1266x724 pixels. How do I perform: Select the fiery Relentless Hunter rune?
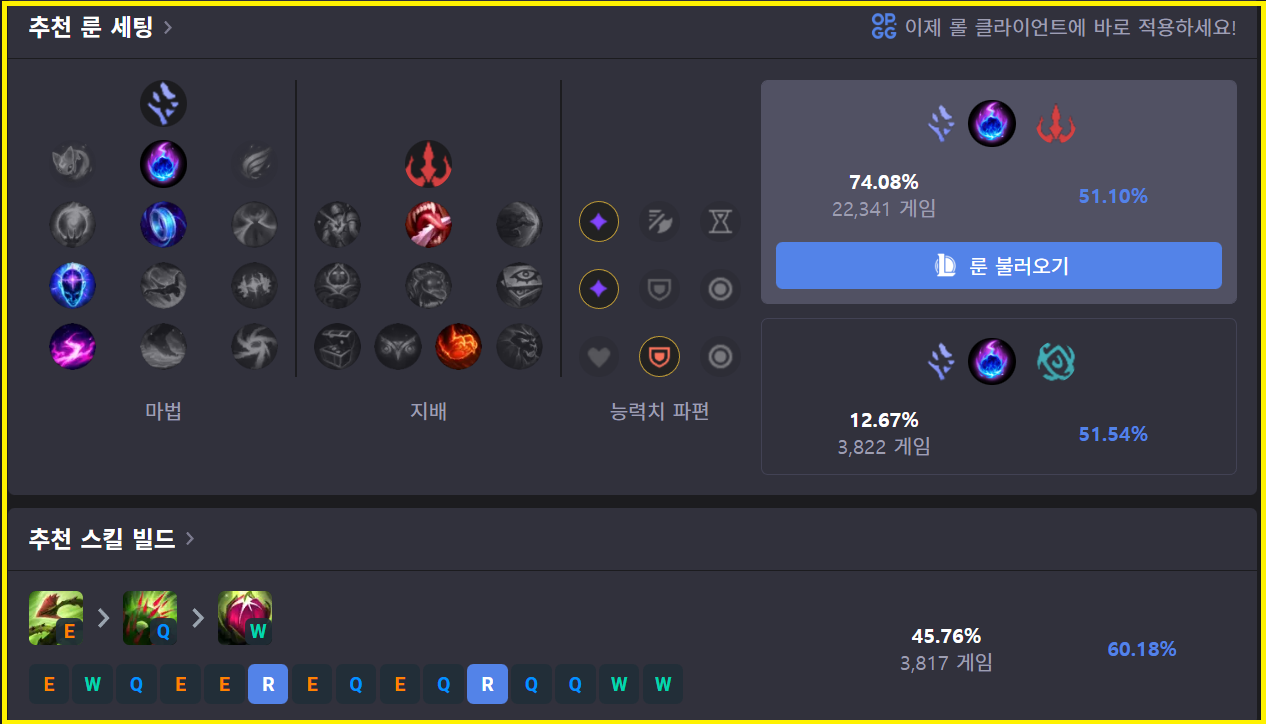coord(459,346)
